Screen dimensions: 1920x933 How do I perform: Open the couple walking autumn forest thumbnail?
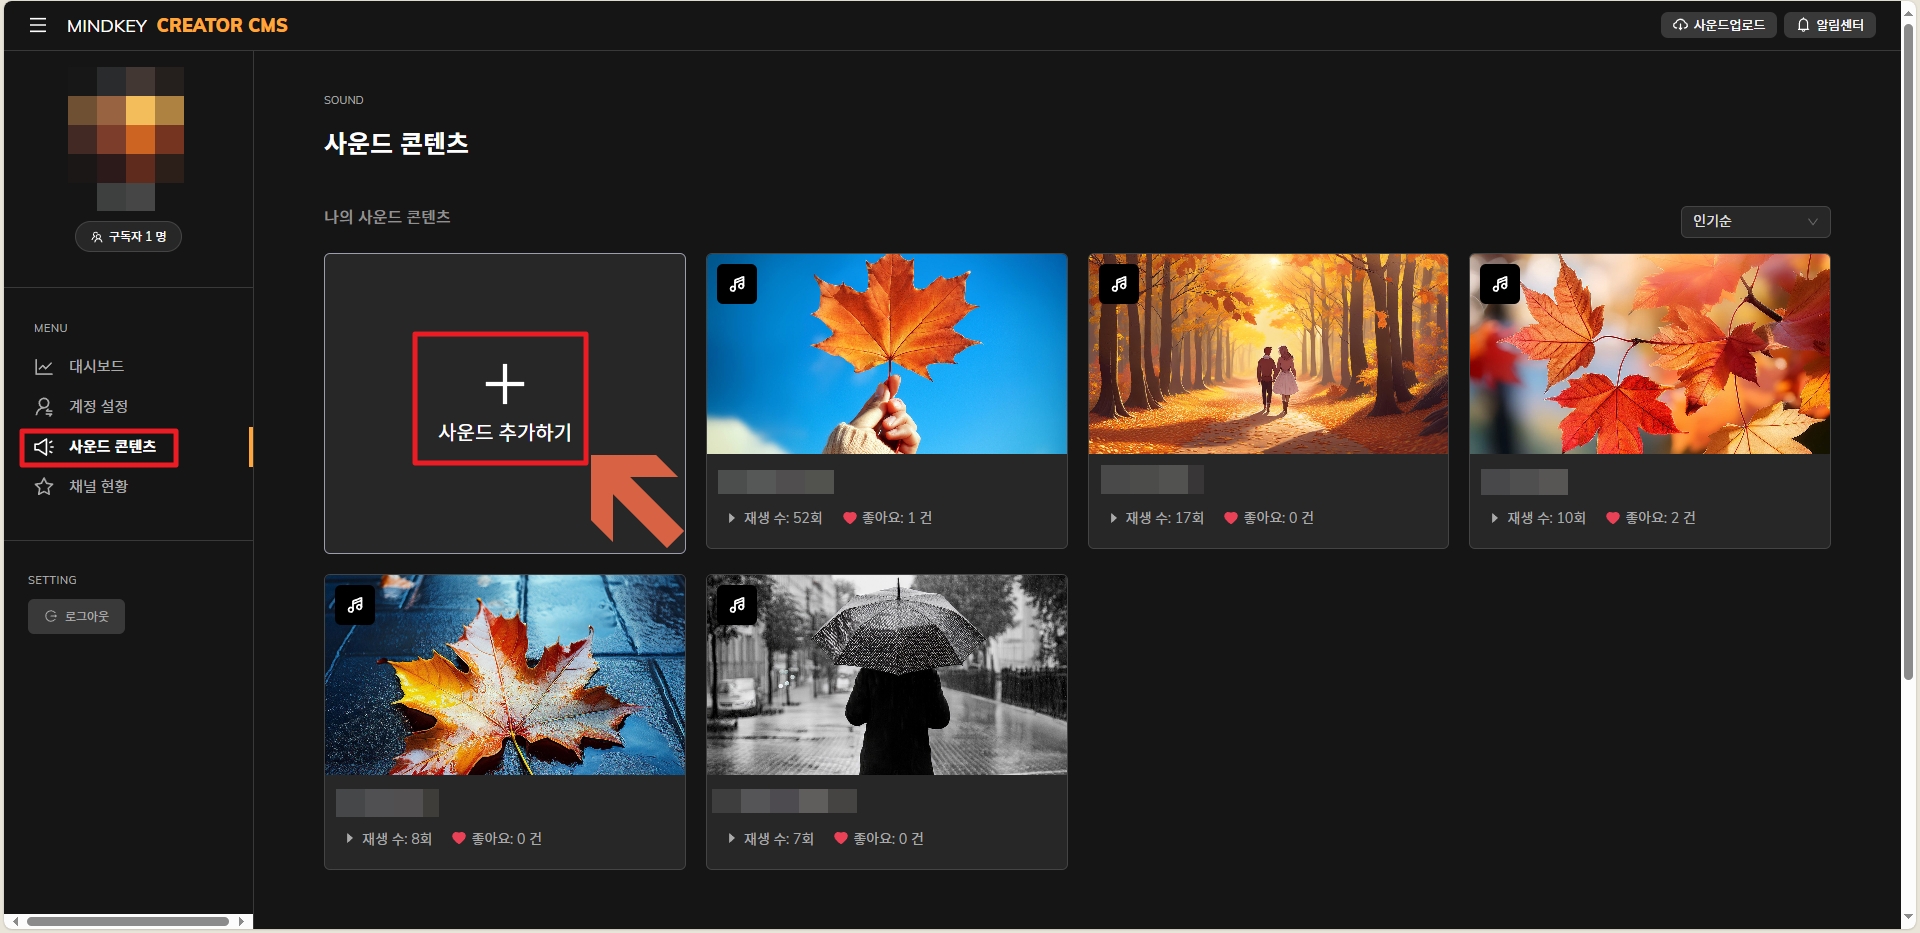tap(1268, 354)
